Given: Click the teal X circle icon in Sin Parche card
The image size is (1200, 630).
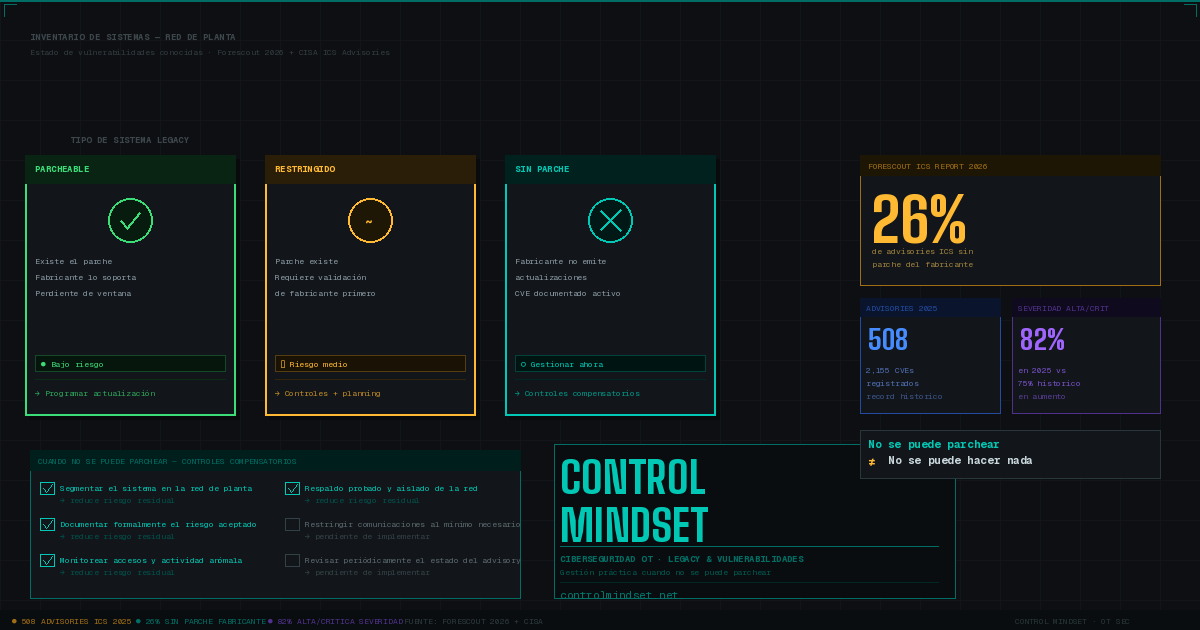Looking at the screenshot, I should click(x=610, y=220).
